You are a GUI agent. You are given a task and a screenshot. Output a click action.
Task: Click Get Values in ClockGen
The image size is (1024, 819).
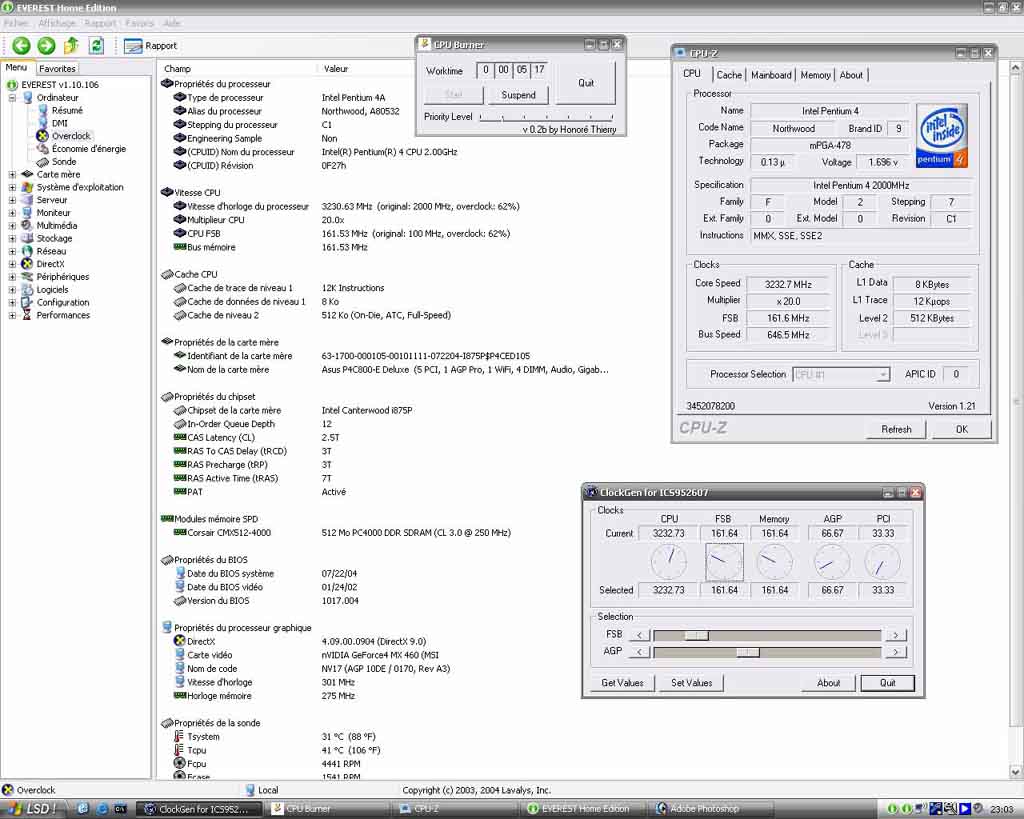pyautogui.click(x=622, y=682)
